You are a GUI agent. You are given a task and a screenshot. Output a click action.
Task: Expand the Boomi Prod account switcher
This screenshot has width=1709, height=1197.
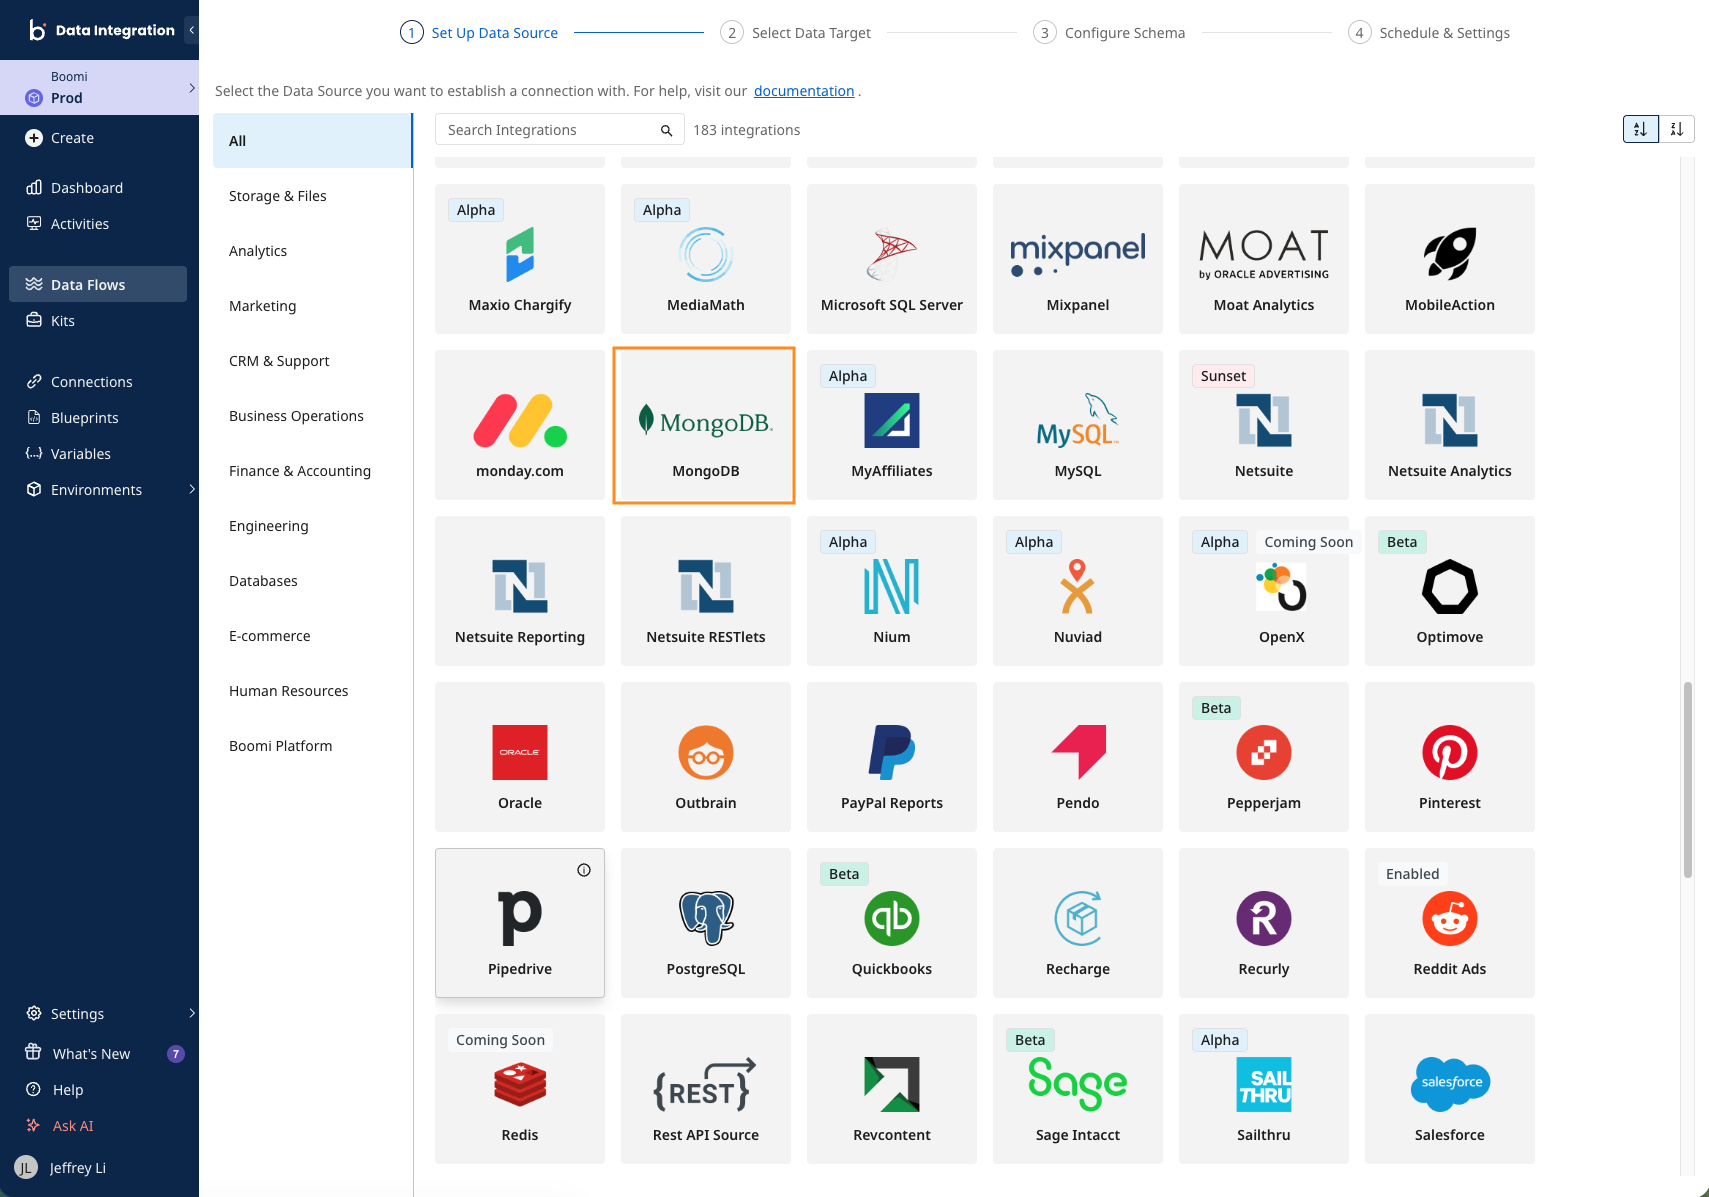99,87
